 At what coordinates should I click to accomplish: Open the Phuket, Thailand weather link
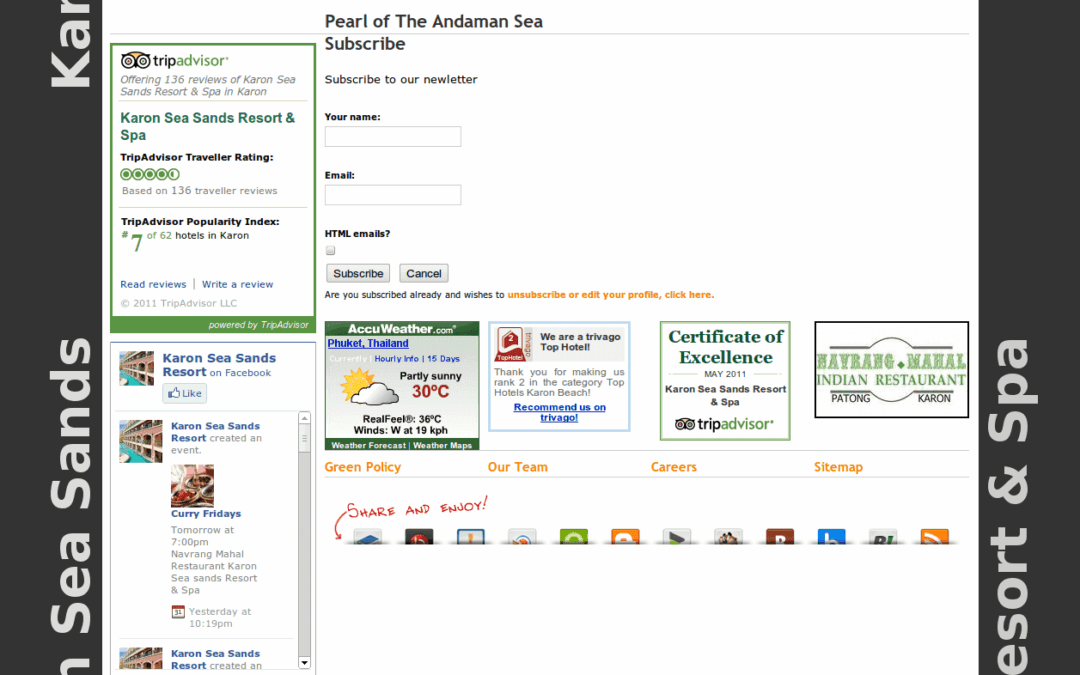click(x=368, y=343)
